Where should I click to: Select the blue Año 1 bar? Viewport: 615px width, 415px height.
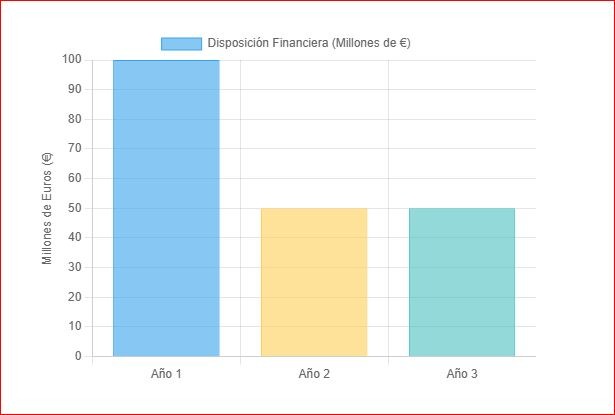pyautogui.click(x=166, y=208)
